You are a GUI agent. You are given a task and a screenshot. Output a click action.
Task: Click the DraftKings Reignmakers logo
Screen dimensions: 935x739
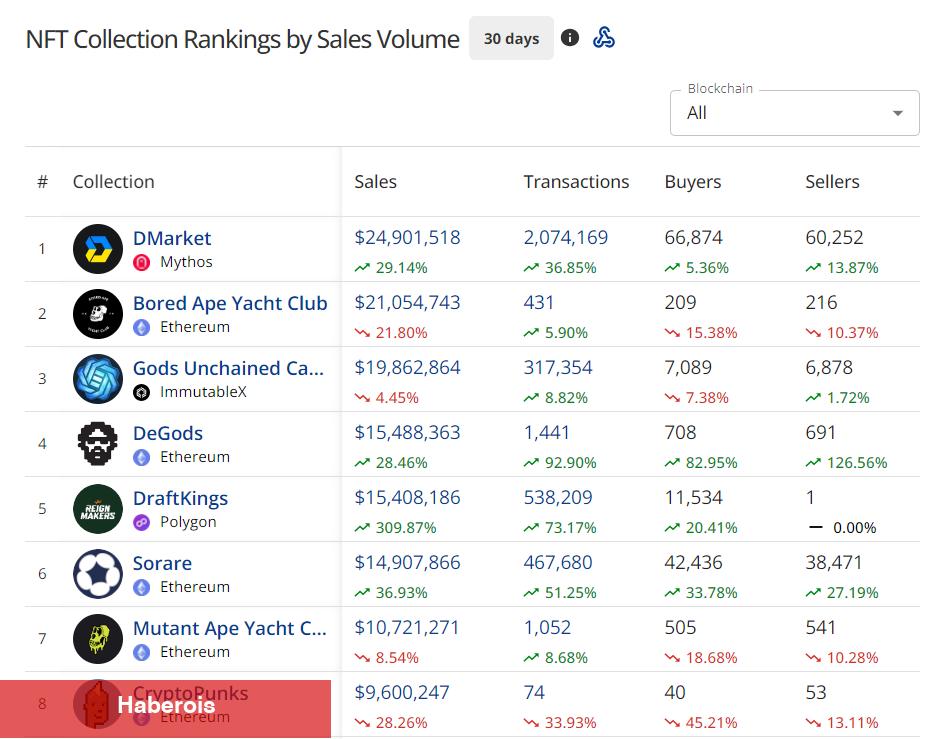pos(98,509)
